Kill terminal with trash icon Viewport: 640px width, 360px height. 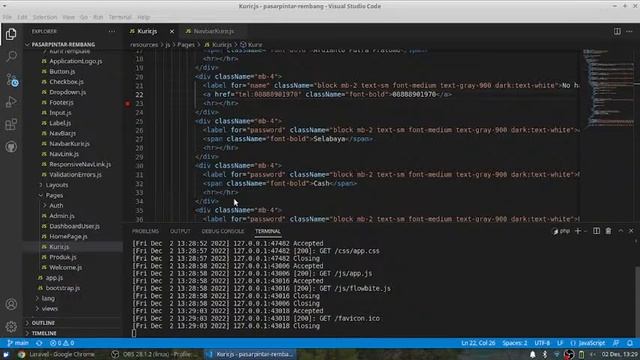pos(608,231)
